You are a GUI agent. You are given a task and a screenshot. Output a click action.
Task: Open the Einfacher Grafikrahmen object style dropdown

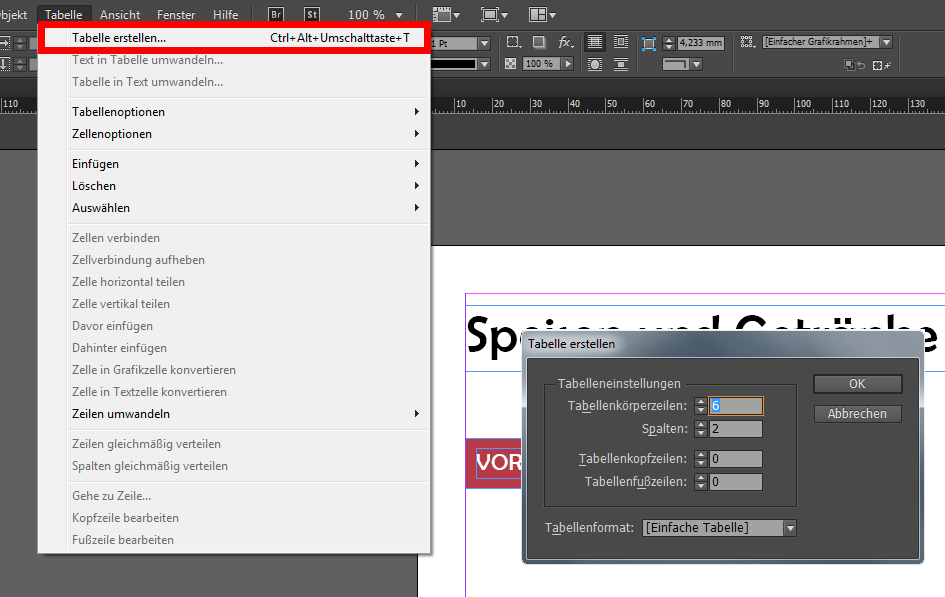884,42
